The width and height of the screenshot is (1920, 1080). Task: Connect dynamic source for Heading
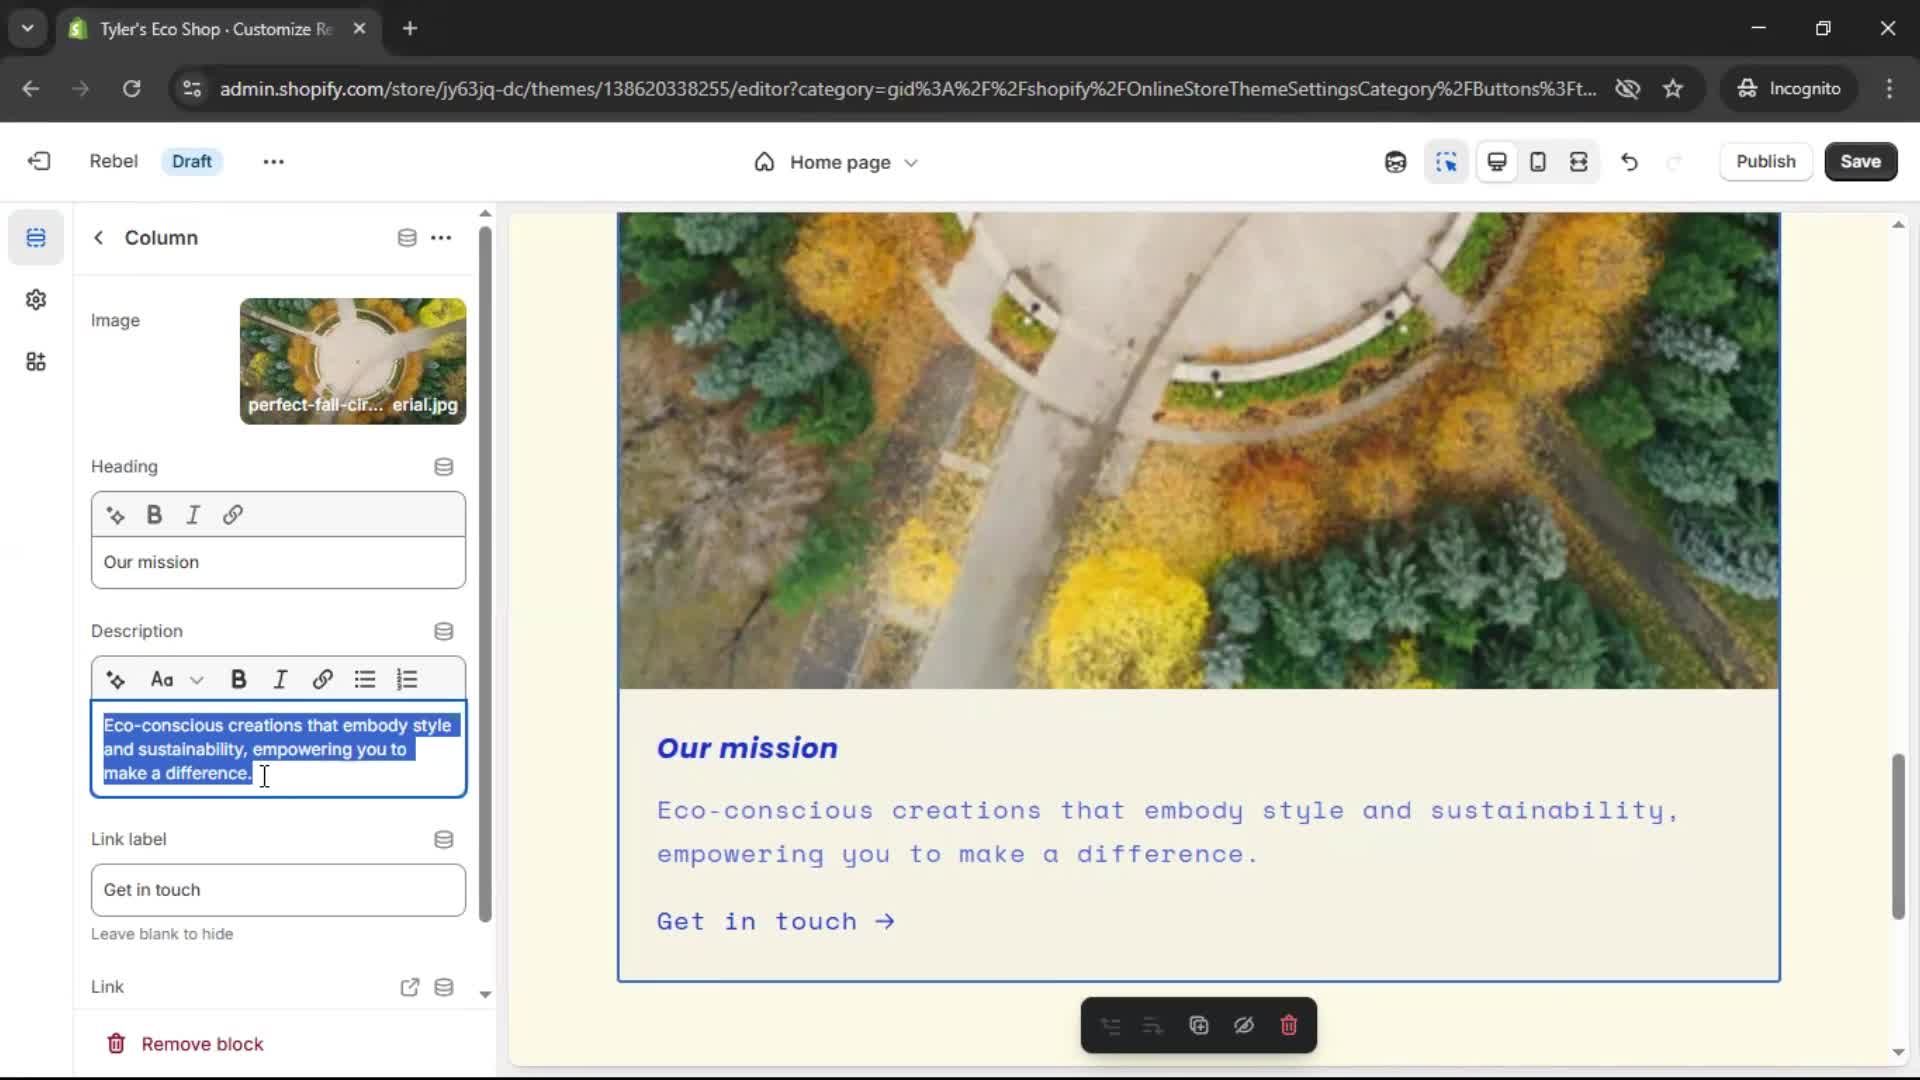(x=444, y=467)
